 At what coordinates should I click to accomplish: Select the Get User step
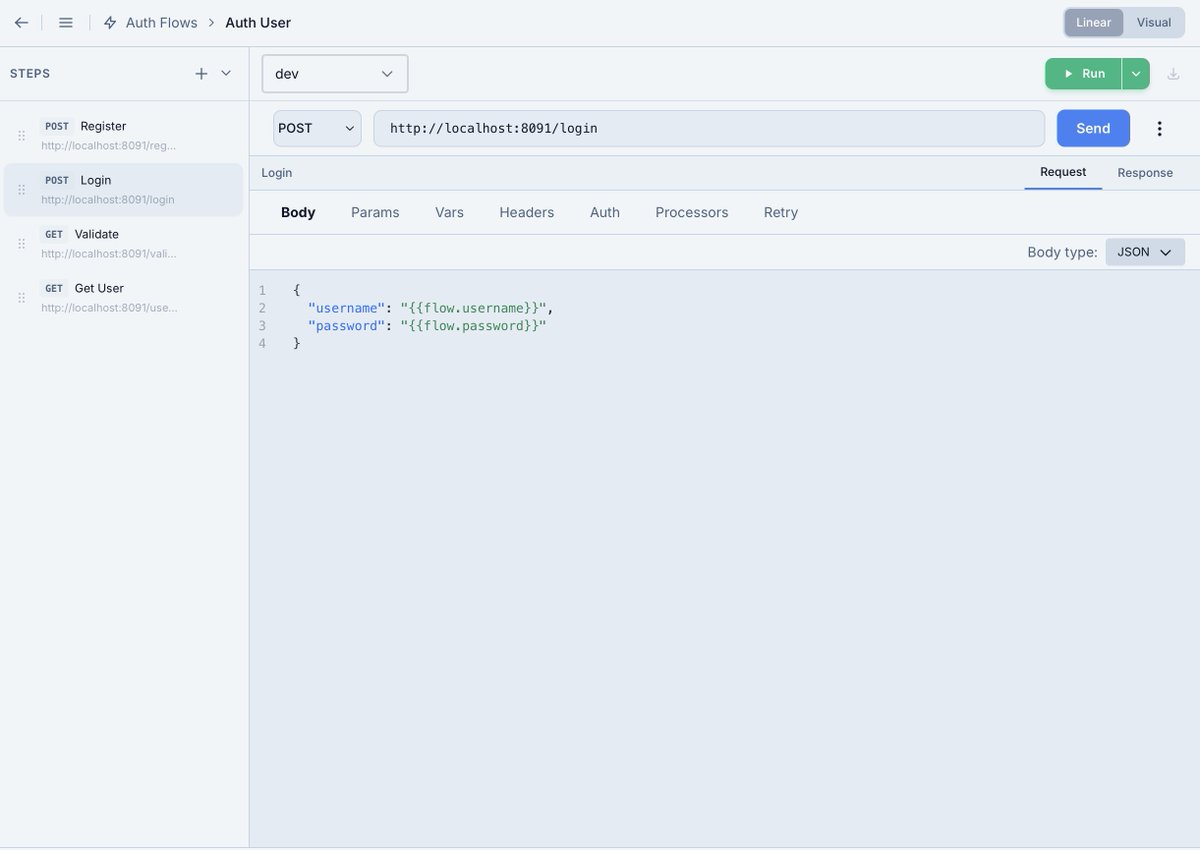point(123,297)
